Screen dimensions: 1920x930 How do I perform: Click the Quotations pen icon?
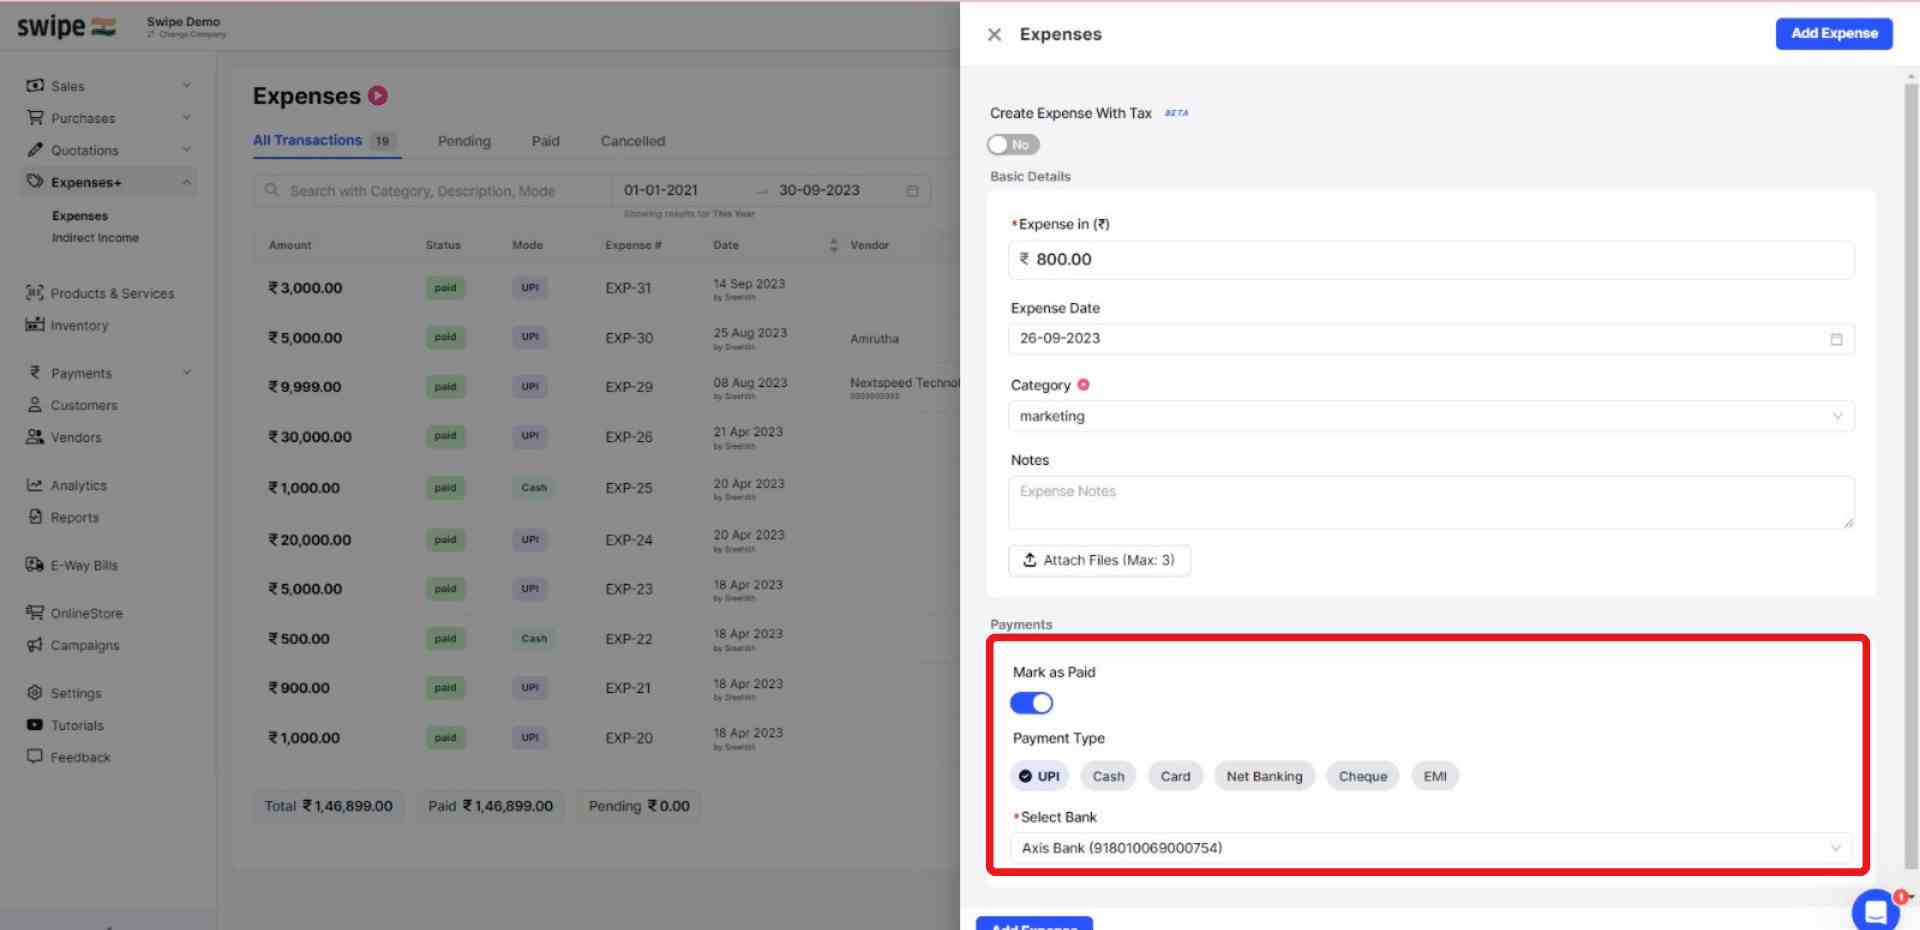(x=35, y=149)
